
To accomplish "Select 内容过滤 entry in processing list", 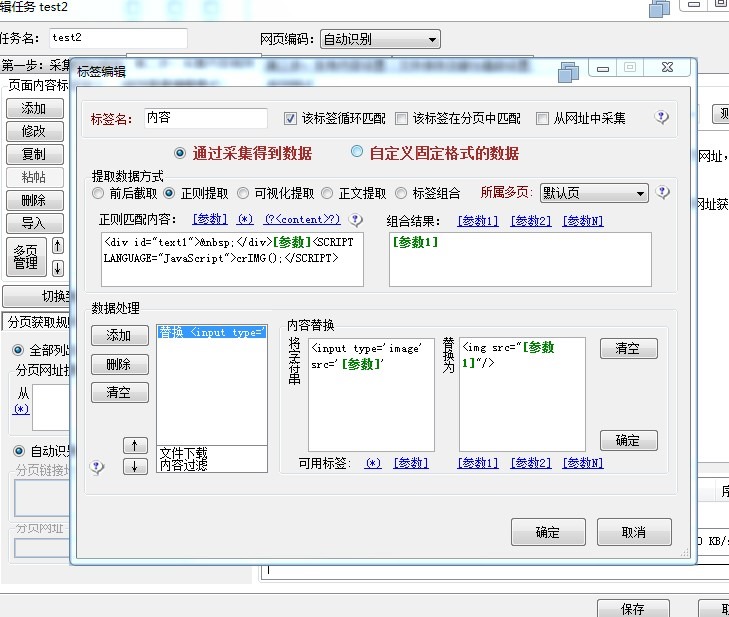I will pyautogui.click(x=184, y=464).
